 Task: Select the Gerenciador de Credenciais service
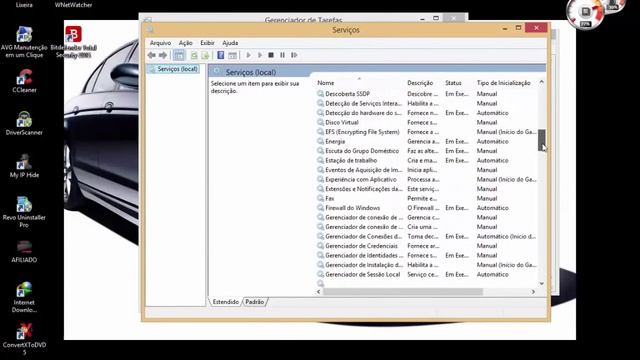pyautogui.click(x=427, y=246)
